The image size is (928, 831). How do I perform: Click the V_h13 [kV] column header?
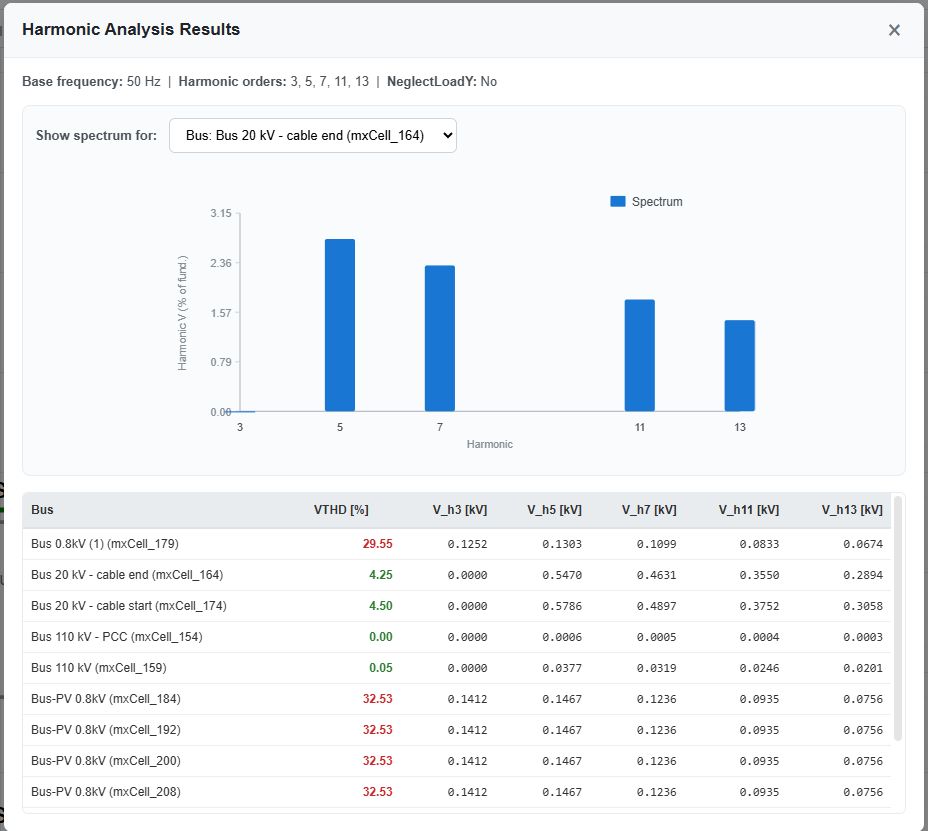(x=852, y=510)
